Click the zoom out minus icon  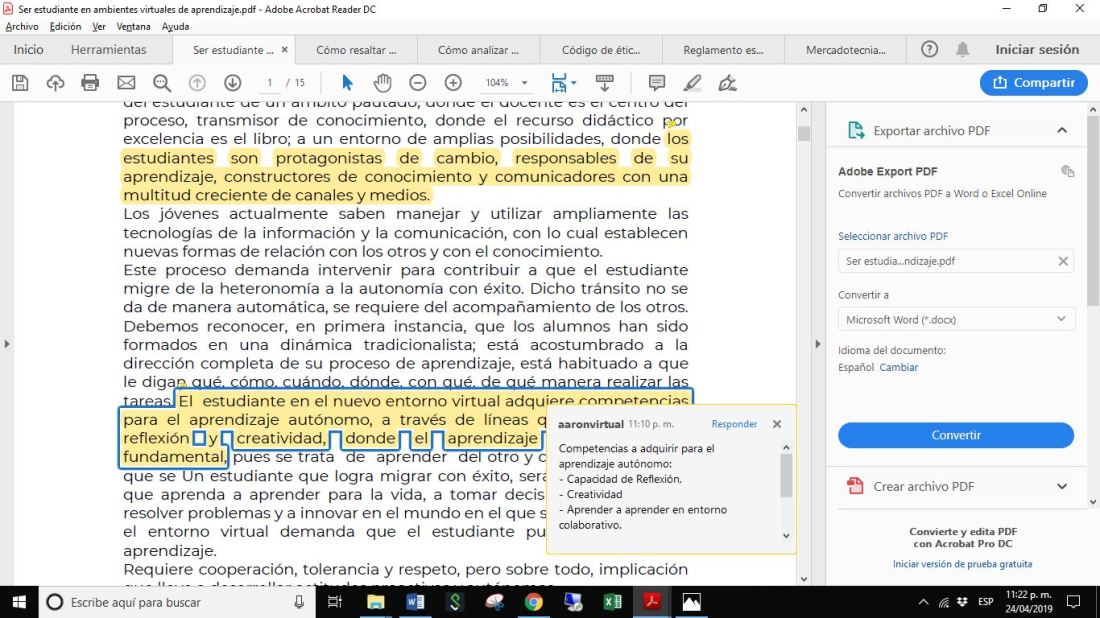pos(418,83)
